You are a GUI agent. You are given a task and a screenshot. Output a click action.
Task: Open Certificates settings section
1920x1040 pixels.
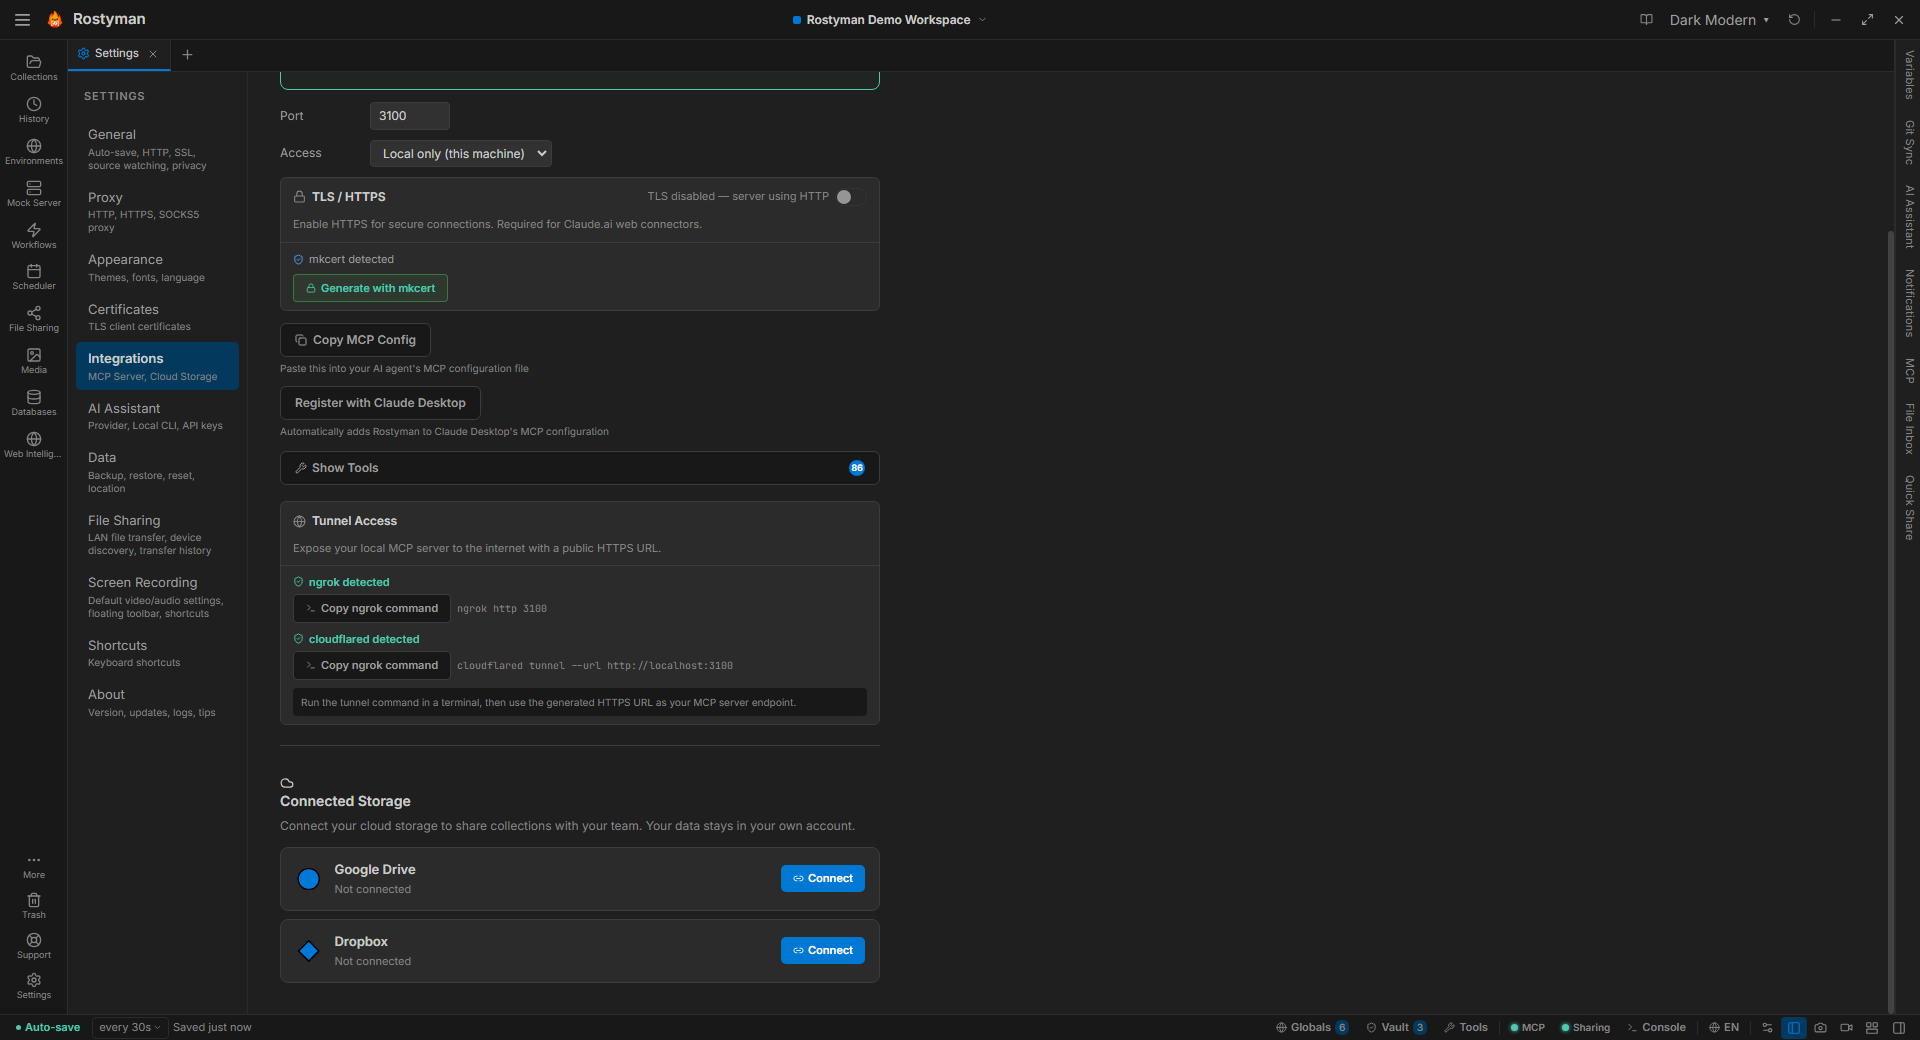click(x=157, y=317)
